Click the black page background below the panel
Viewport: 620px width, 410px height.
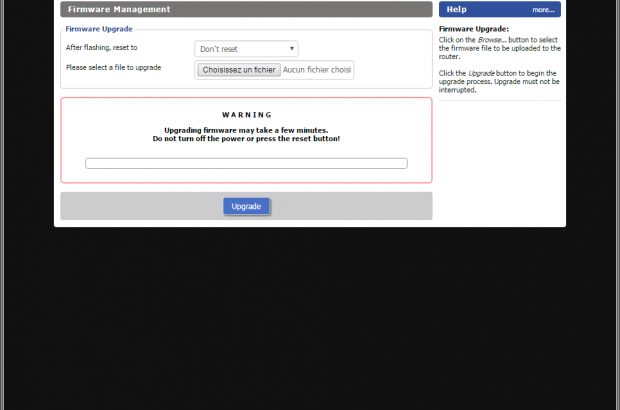click(x=310, y=320)
